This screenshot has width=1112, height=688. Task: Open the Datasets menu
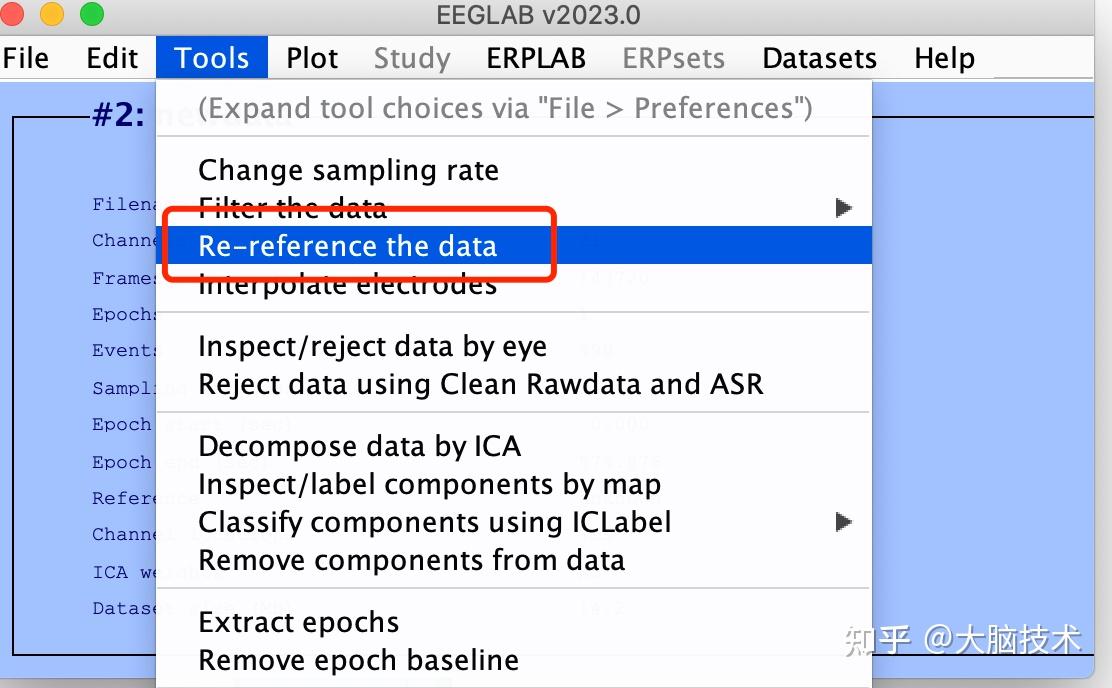coord(819,58)
